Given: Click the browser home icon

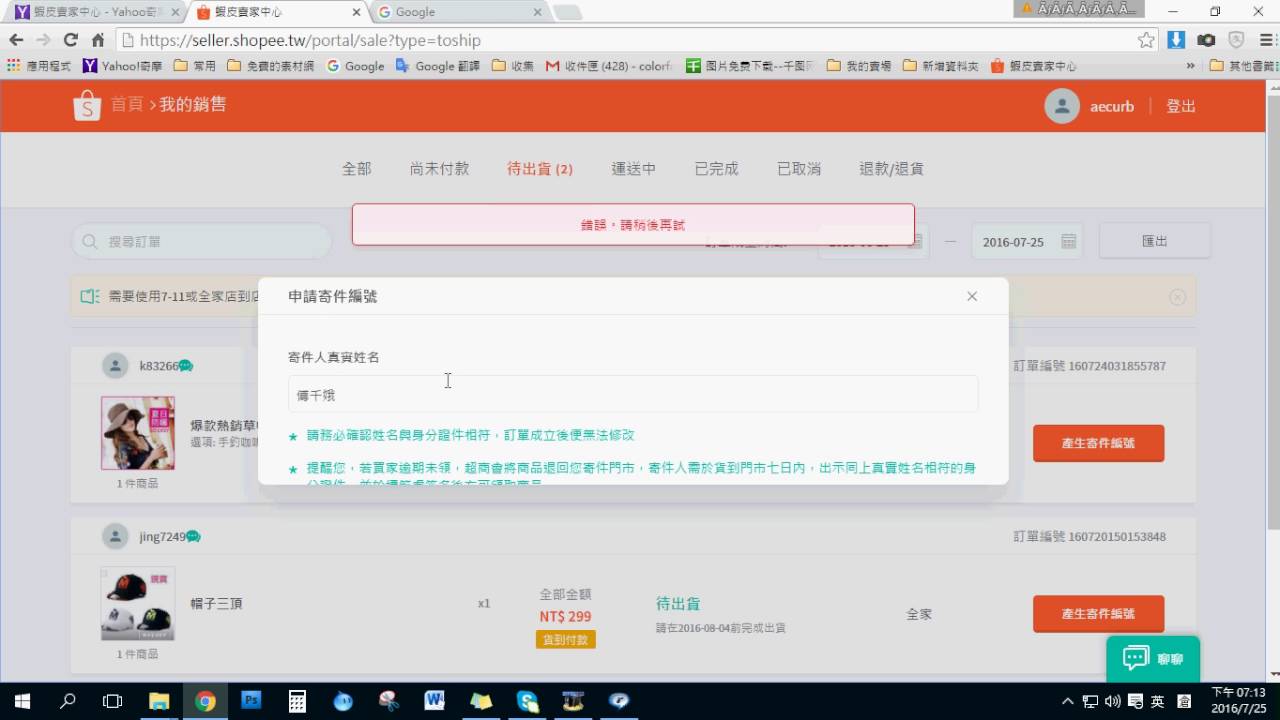Looking at the screenshot, I should point(97,40).
